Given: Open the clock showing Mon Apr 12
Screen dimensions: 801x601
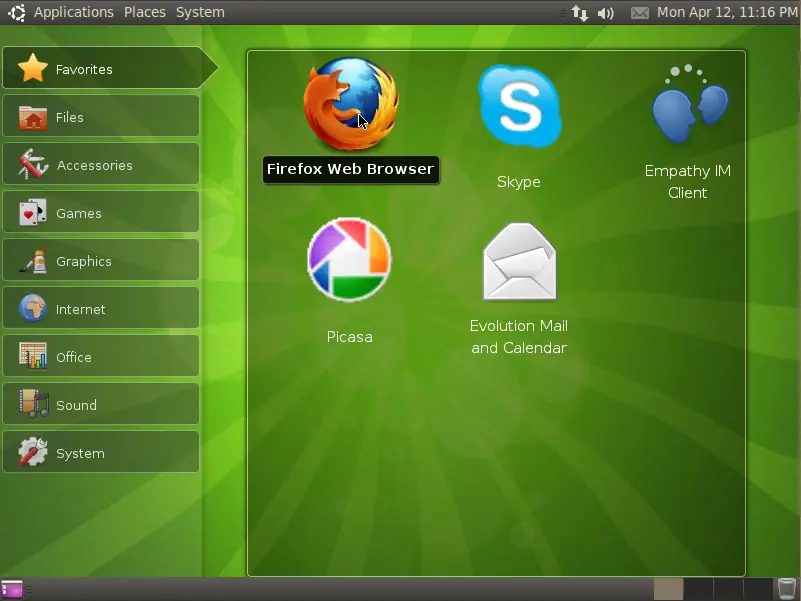Looking at the screenshot, I should click(727, 12).
